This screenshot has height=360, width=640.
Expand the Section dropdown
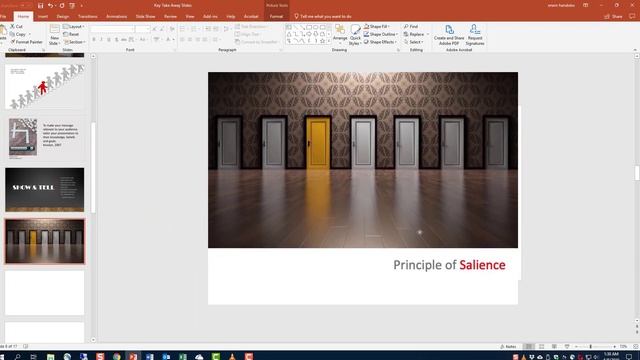click(x=74, y=42)
